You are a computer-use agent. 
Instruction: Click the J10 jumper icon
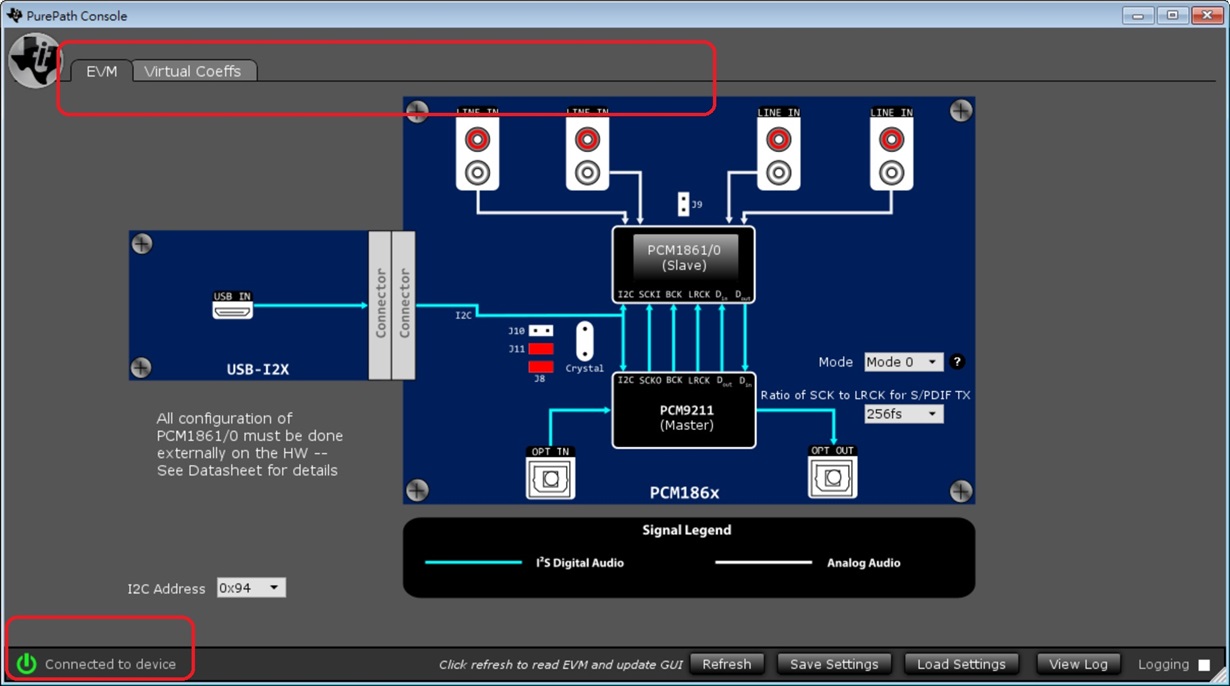541,330
